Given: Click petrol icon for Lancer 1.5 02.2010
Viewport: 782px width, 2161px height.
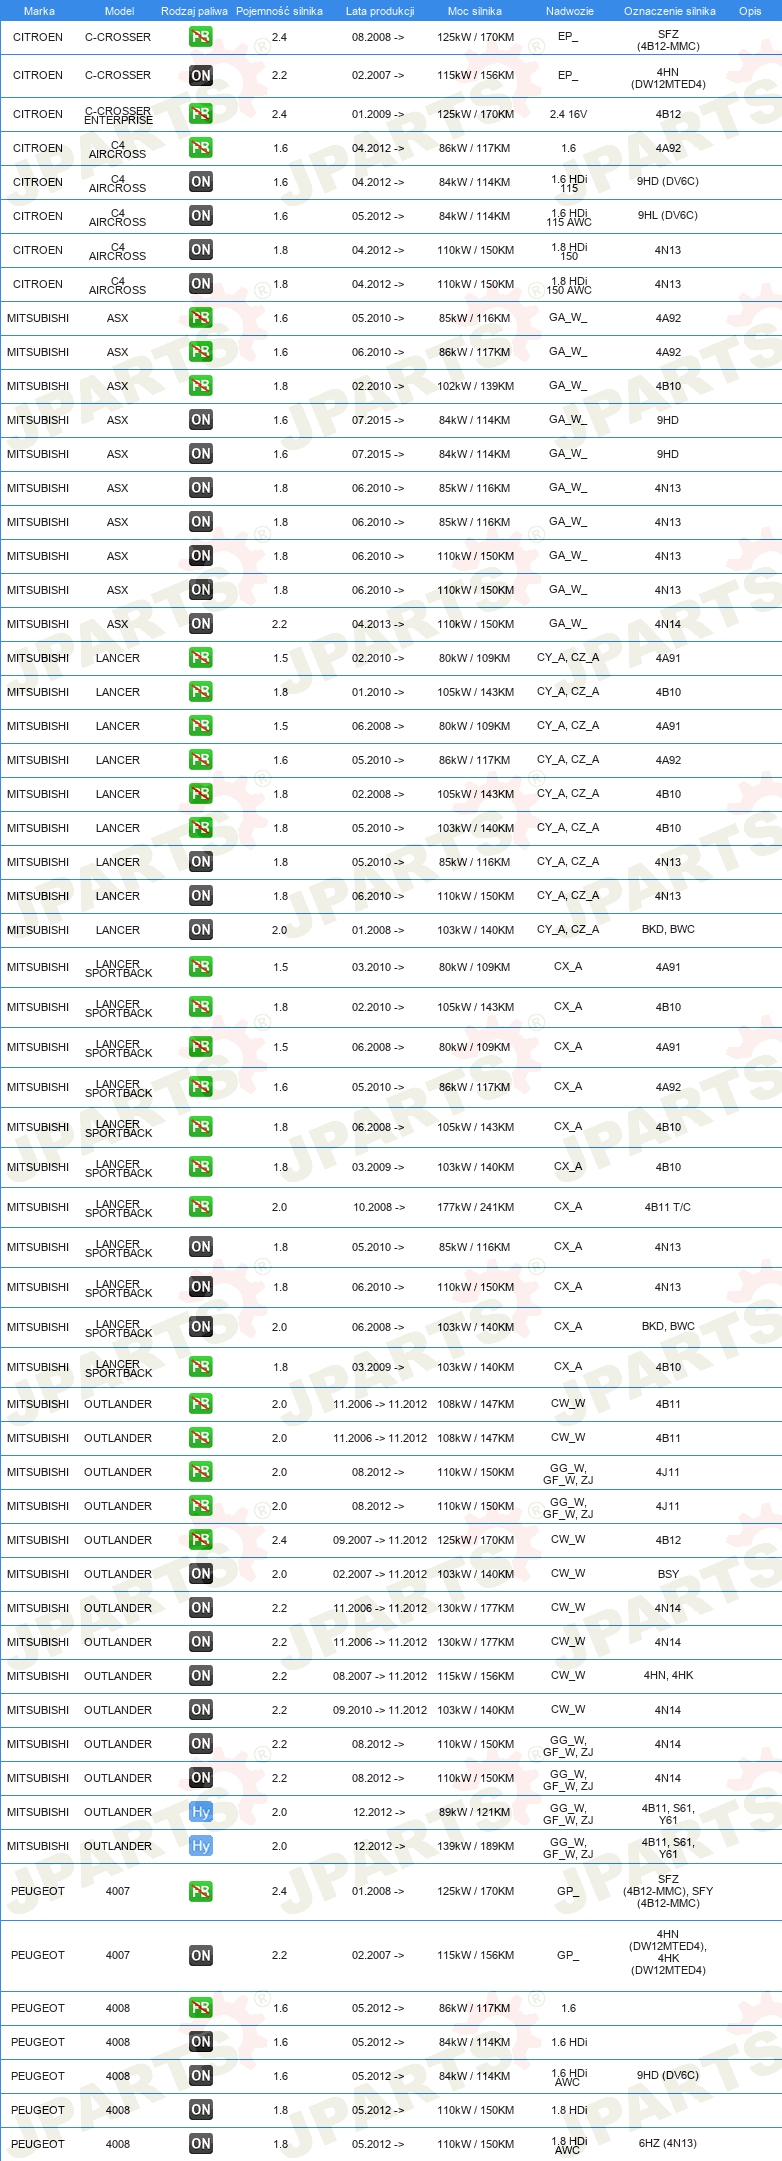Looking at the screenshot, I should click(x=201, y=658).
